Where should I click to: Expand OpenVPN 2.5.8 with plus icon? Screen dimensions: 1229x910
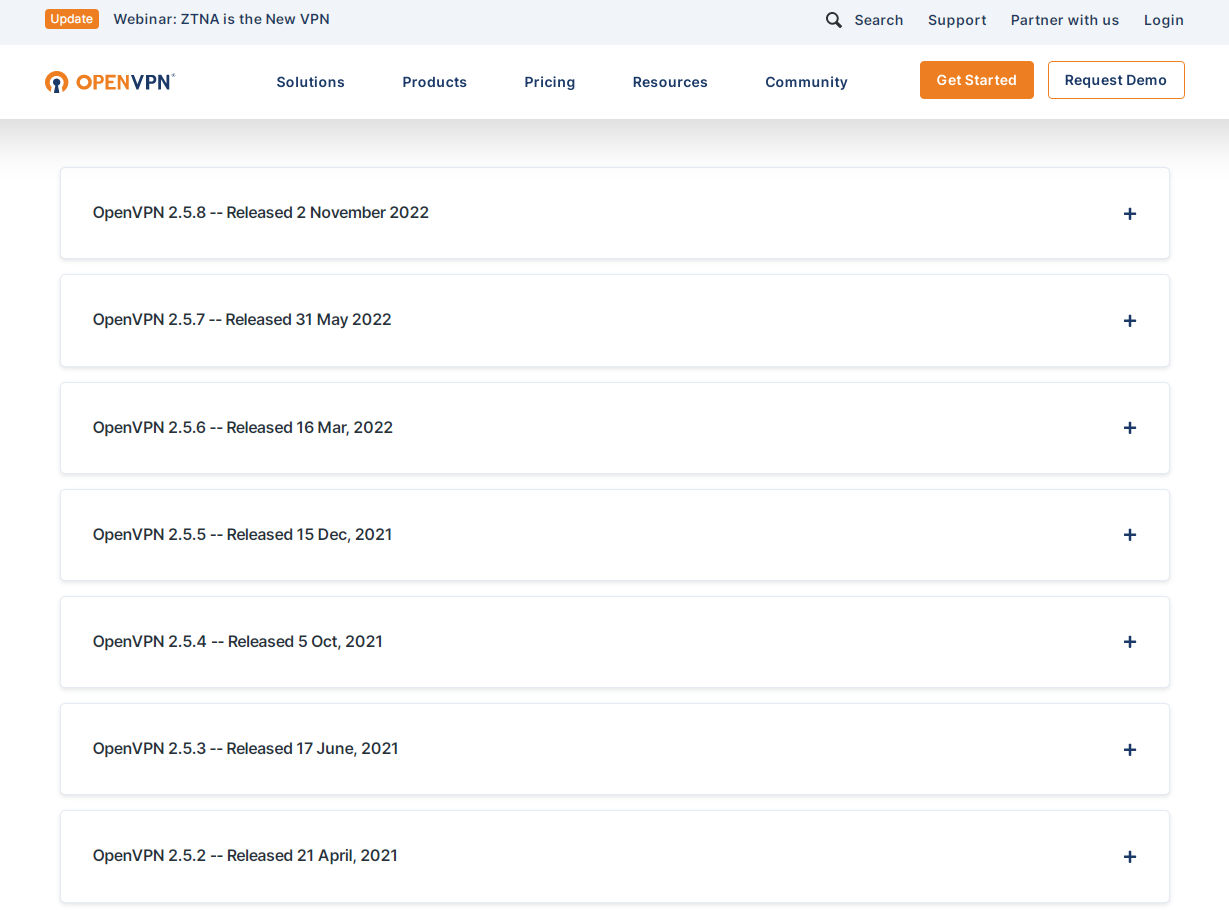pos(1130,214)
